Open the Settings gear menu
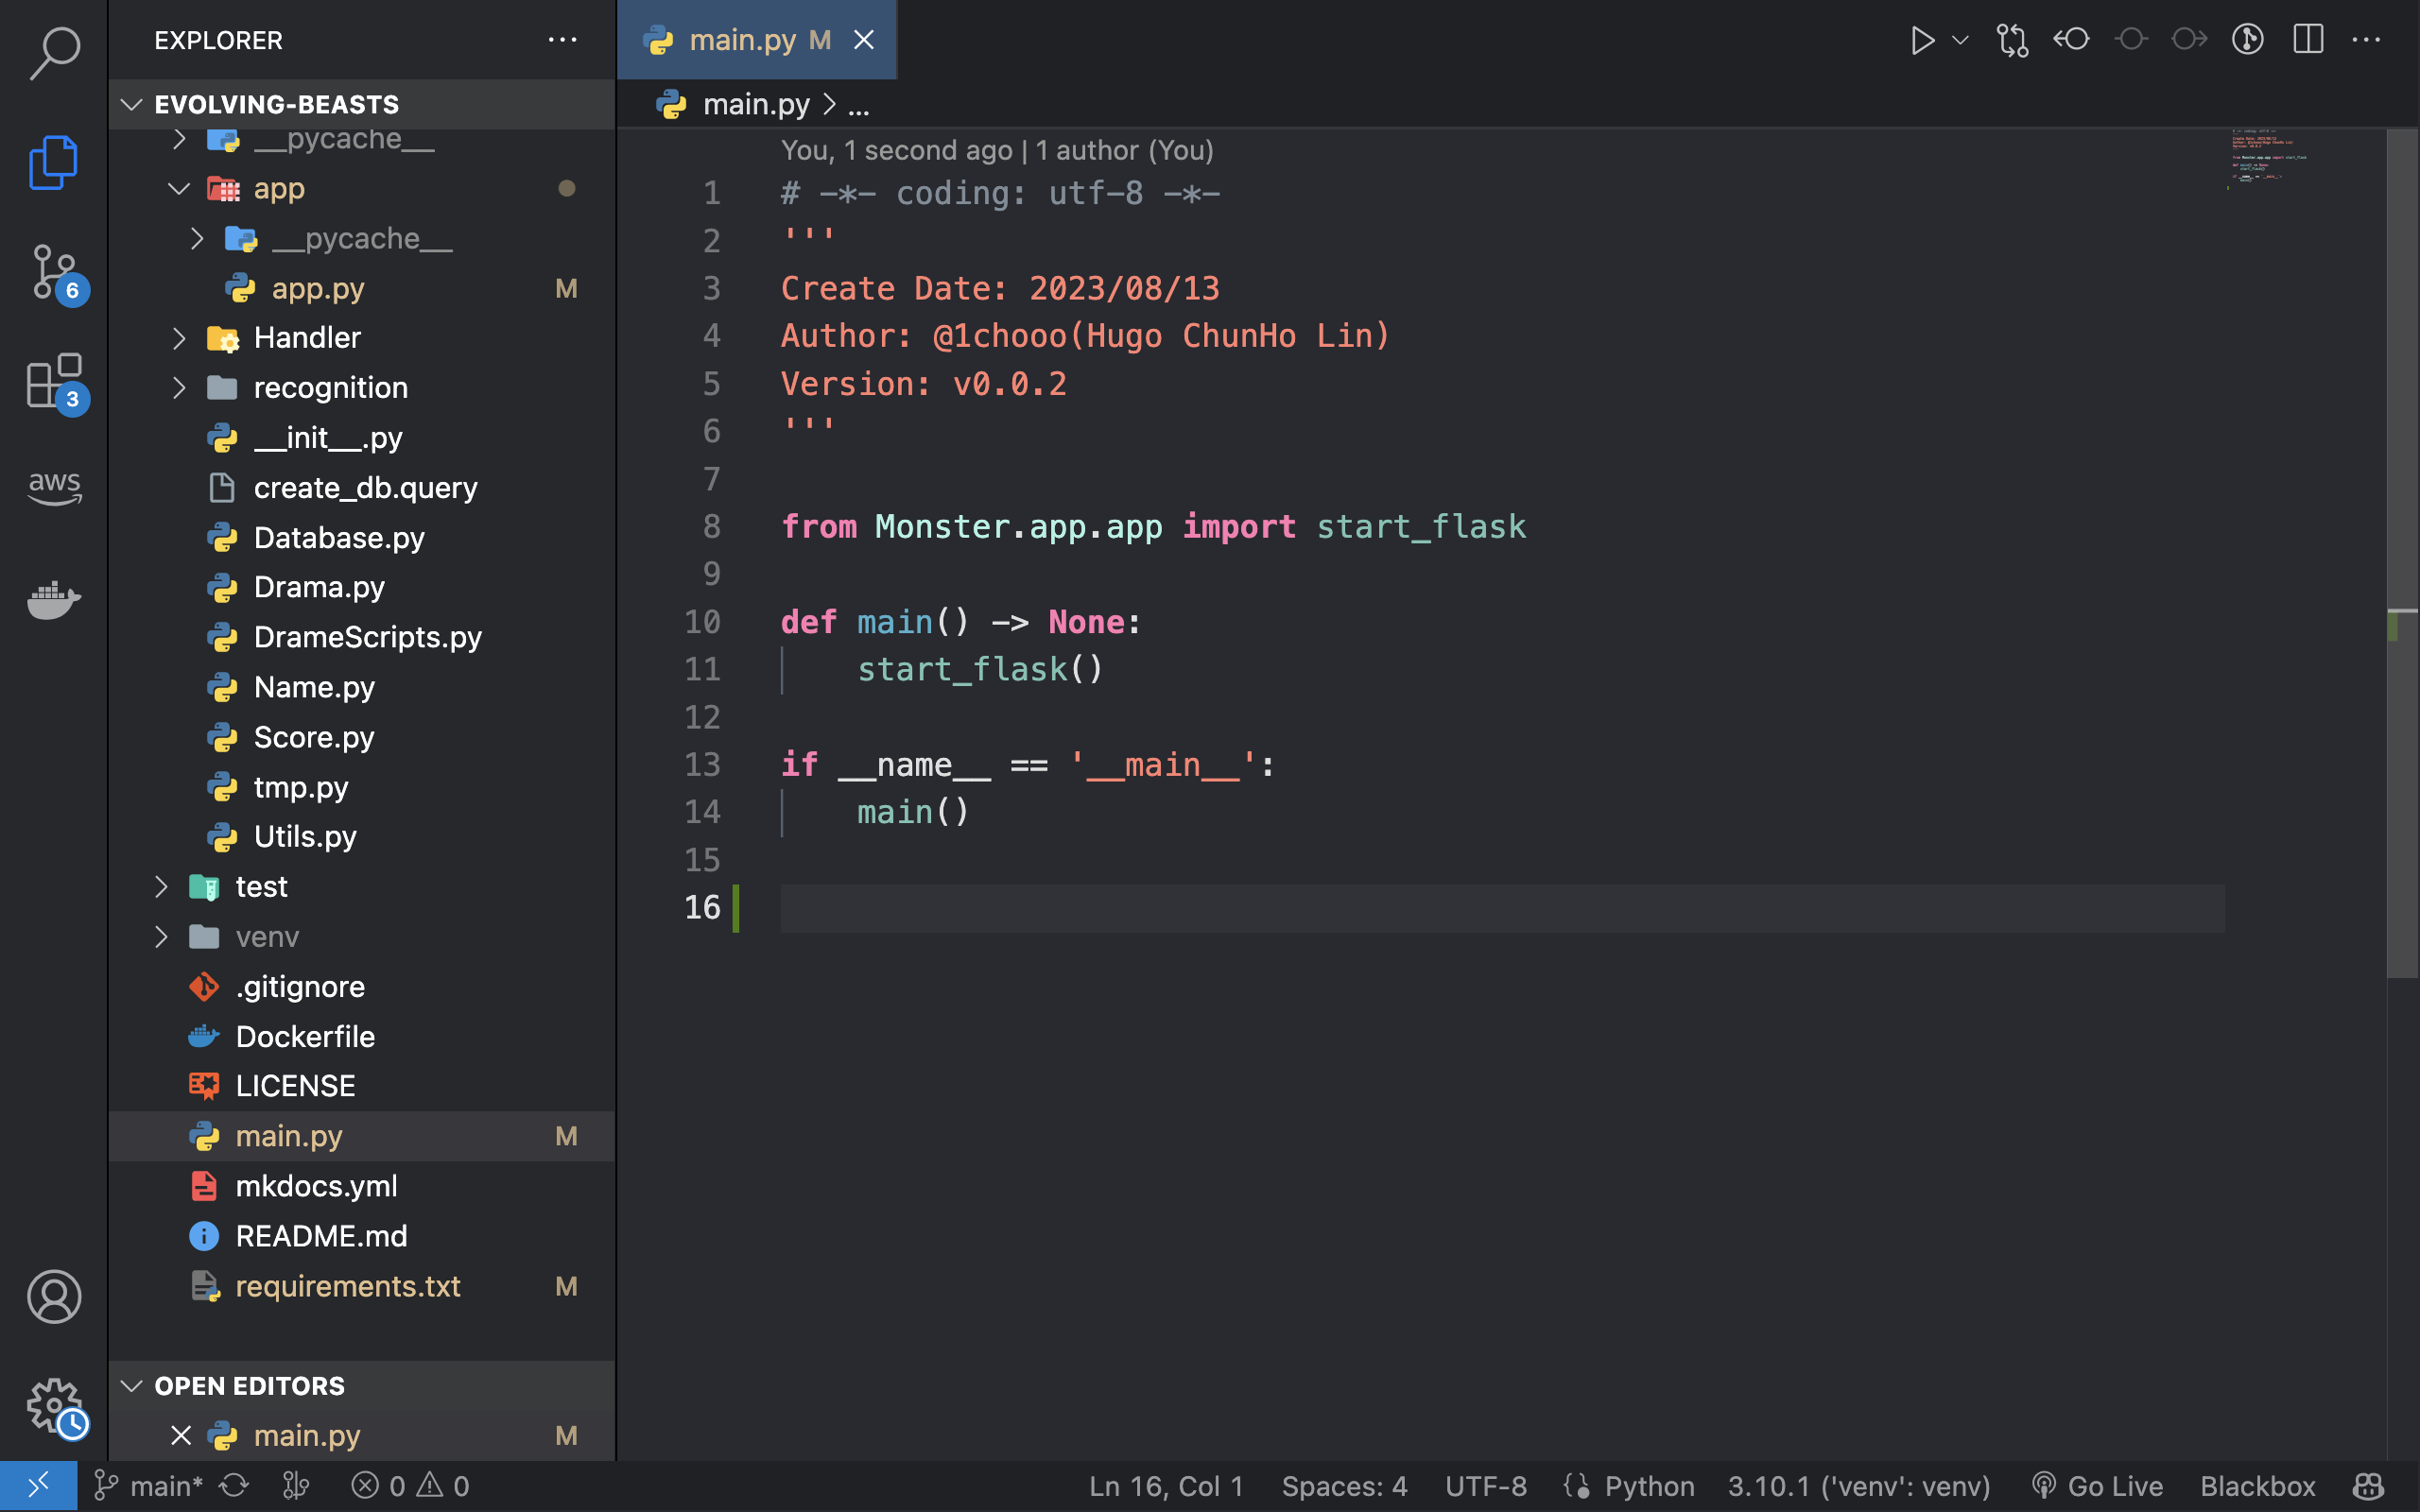The width and height of the screenshot is (2420, 1512). pos(55,1404)
